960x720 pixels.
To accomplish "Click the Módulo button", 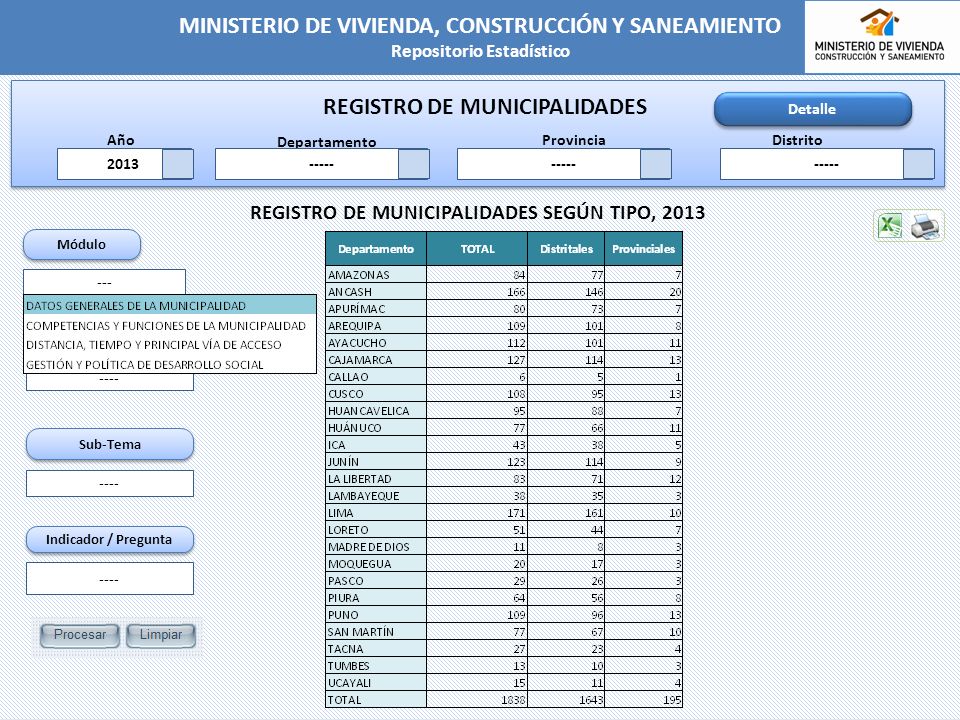I will click(x=82, y=244).
